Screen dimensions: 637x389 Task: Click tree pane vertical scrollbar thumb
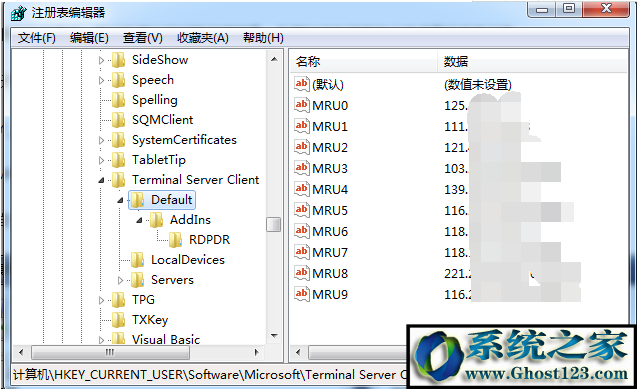(273, 224)
